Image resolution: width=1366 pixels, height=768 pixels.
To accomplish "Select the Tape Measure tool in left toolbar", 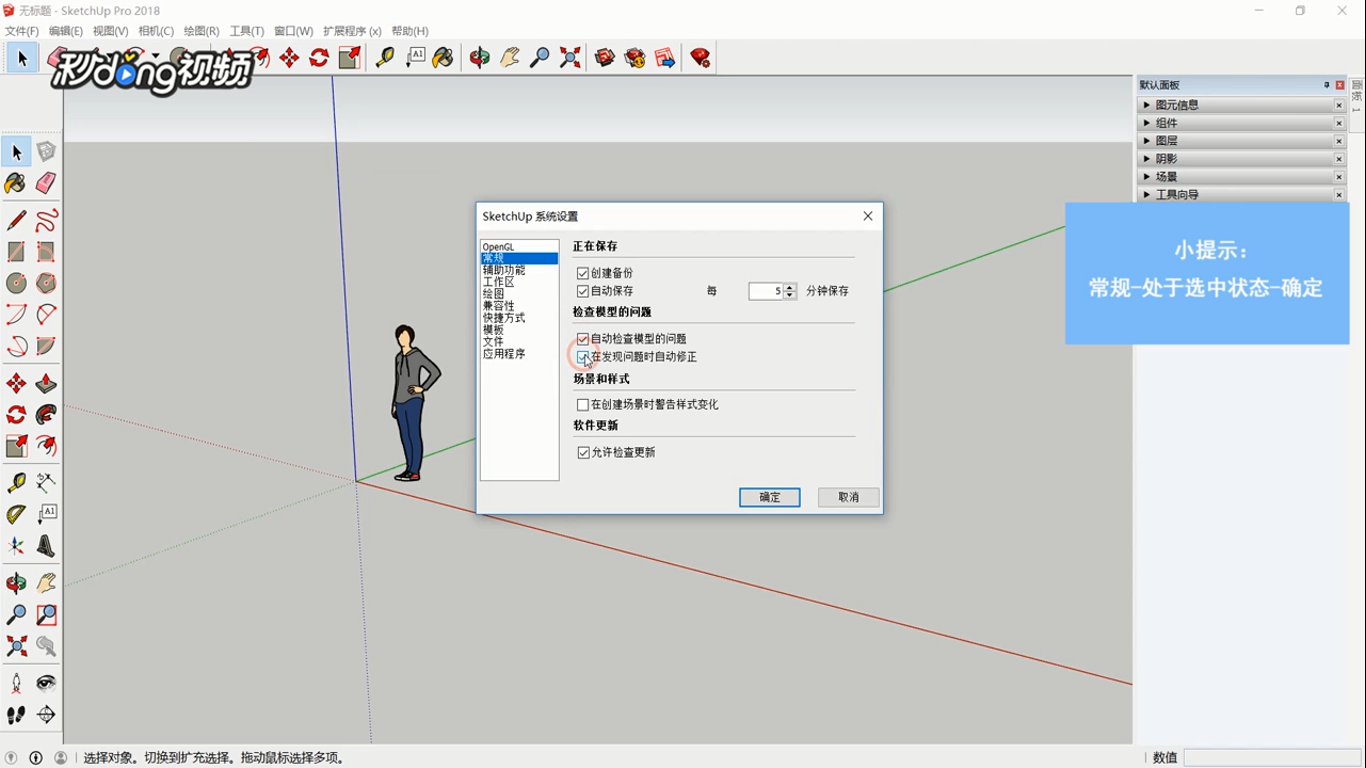I will click(x=16, y=483).
